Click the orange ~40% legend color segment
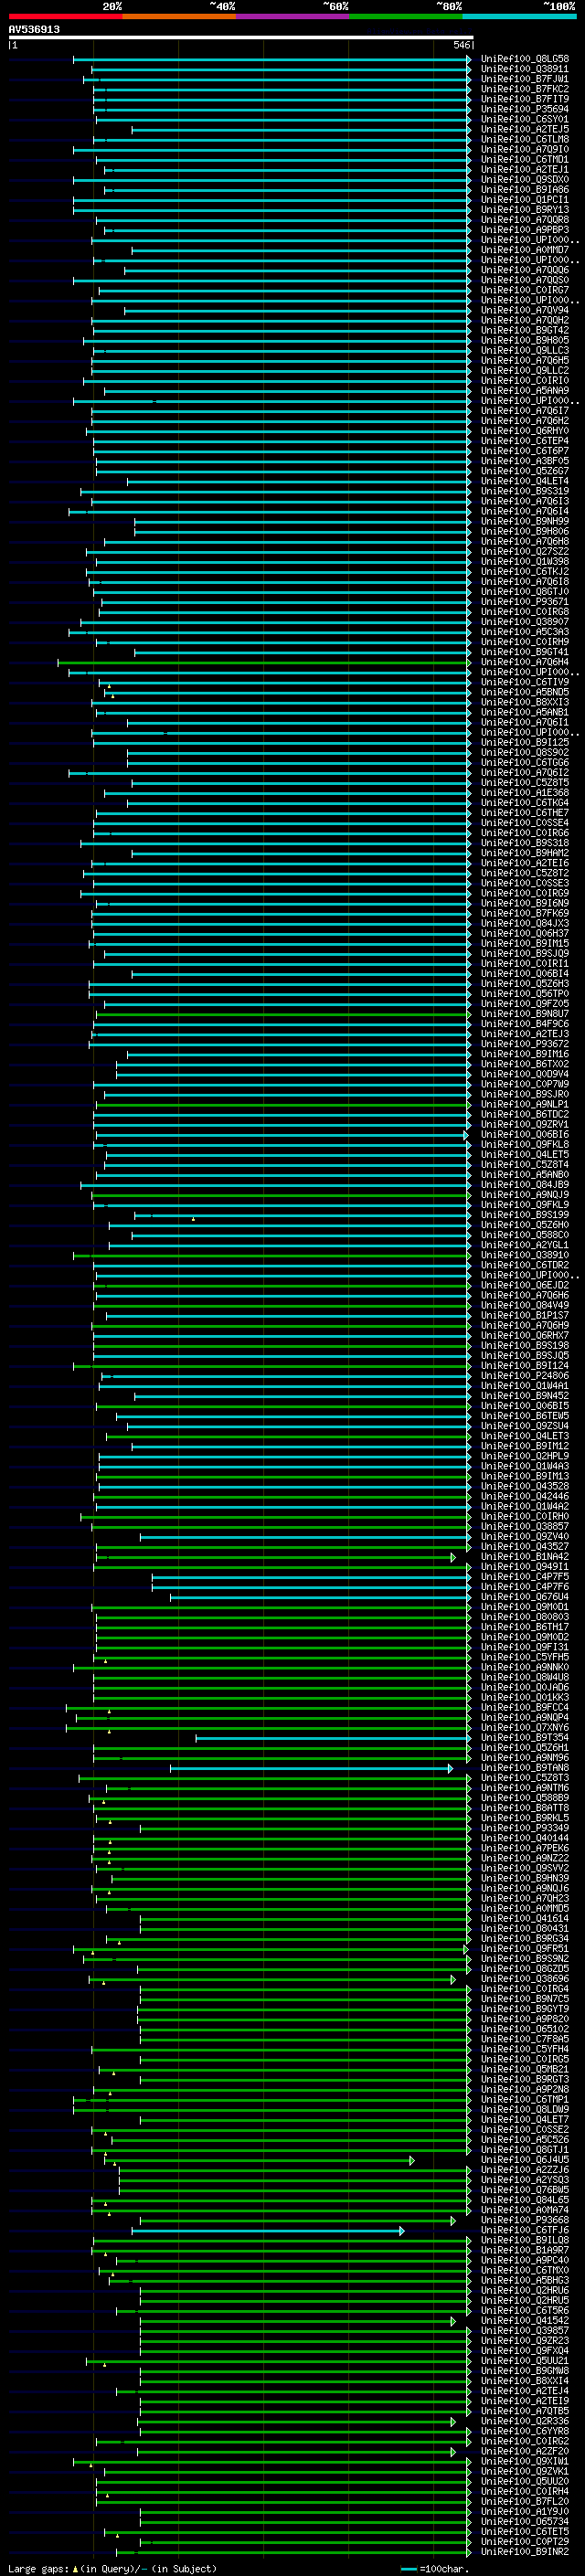Screen dimensions: 585x2576 click(x=179, y=16)
